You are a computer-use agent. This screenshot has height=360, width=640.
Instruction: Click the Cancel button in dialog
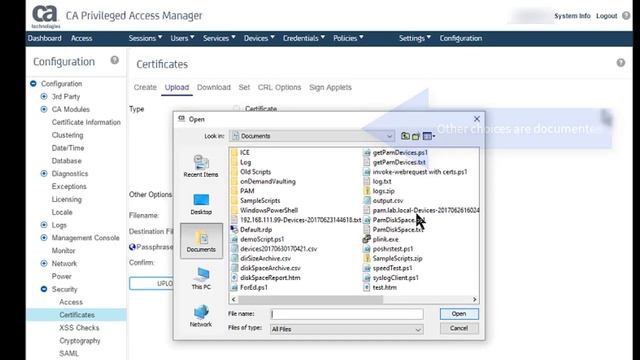pyautogui.click(x=459, y=328)
